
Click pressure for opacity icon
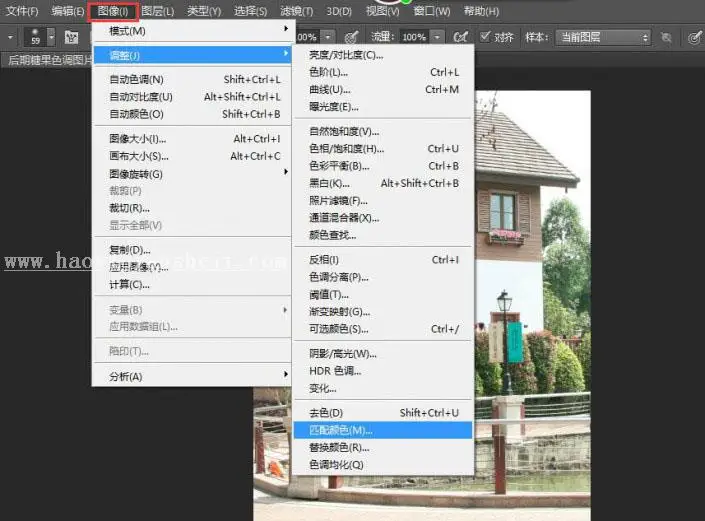point(351,37)
